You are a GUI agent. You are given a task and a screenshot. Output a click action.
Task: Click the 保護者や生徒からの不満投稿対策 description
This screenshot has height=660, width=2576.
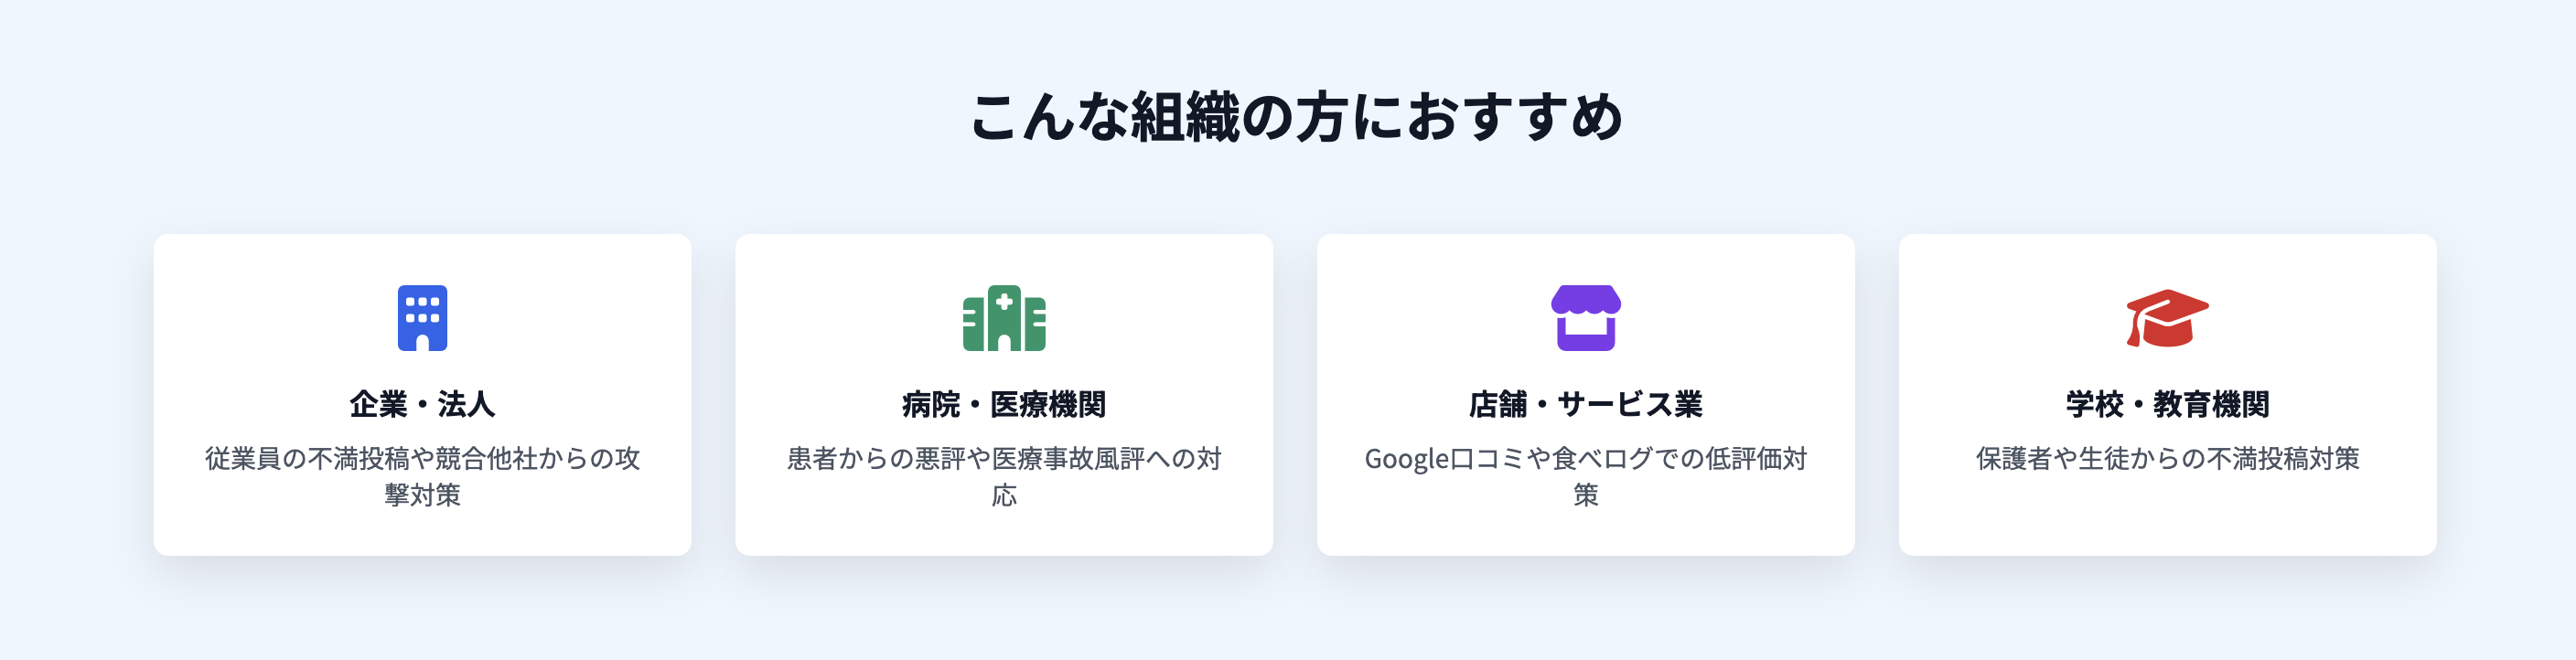coord(2167,459)
